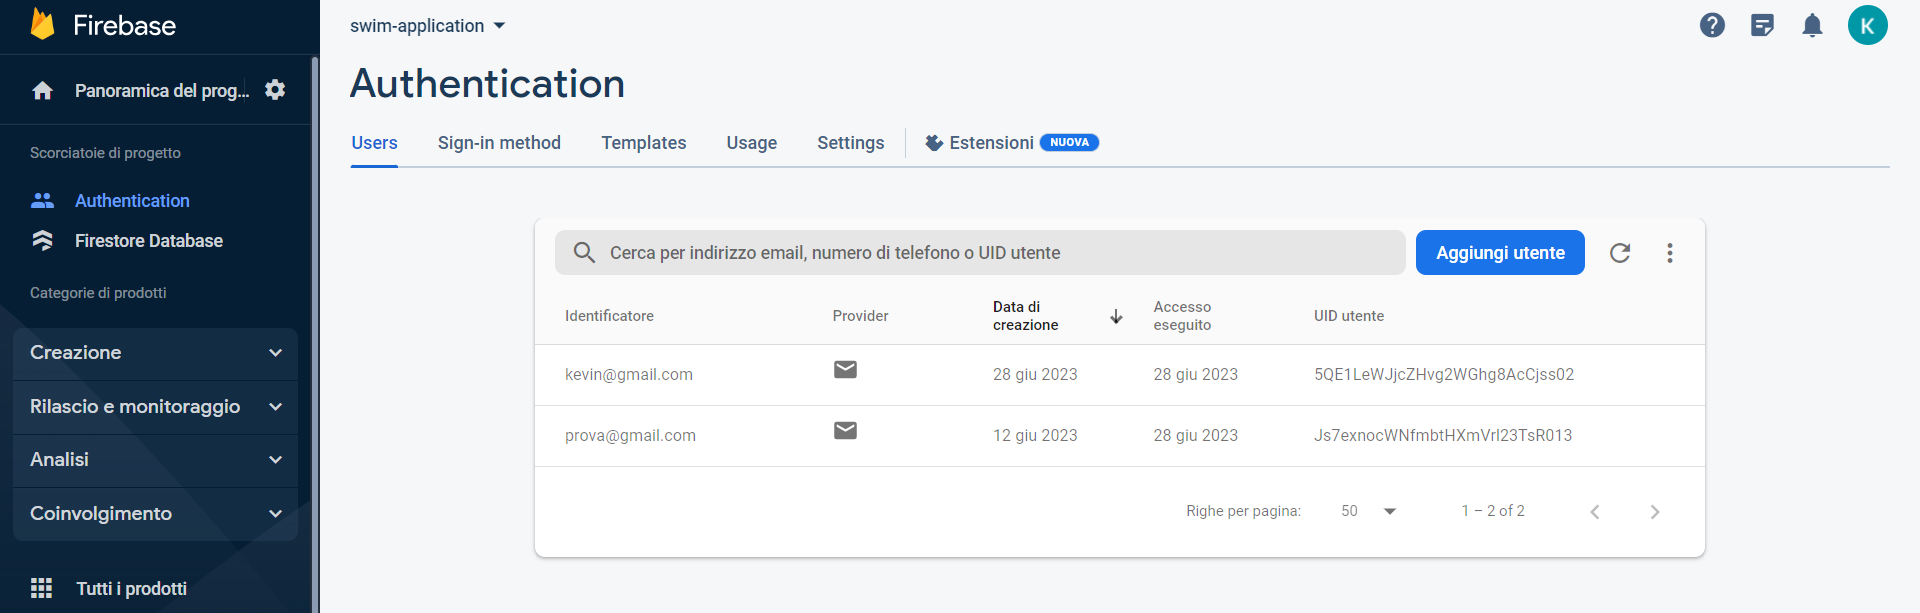Screen dimensions: 1920x613
Task: Open the three-dot more options menu
Action: pos(1670,253)
